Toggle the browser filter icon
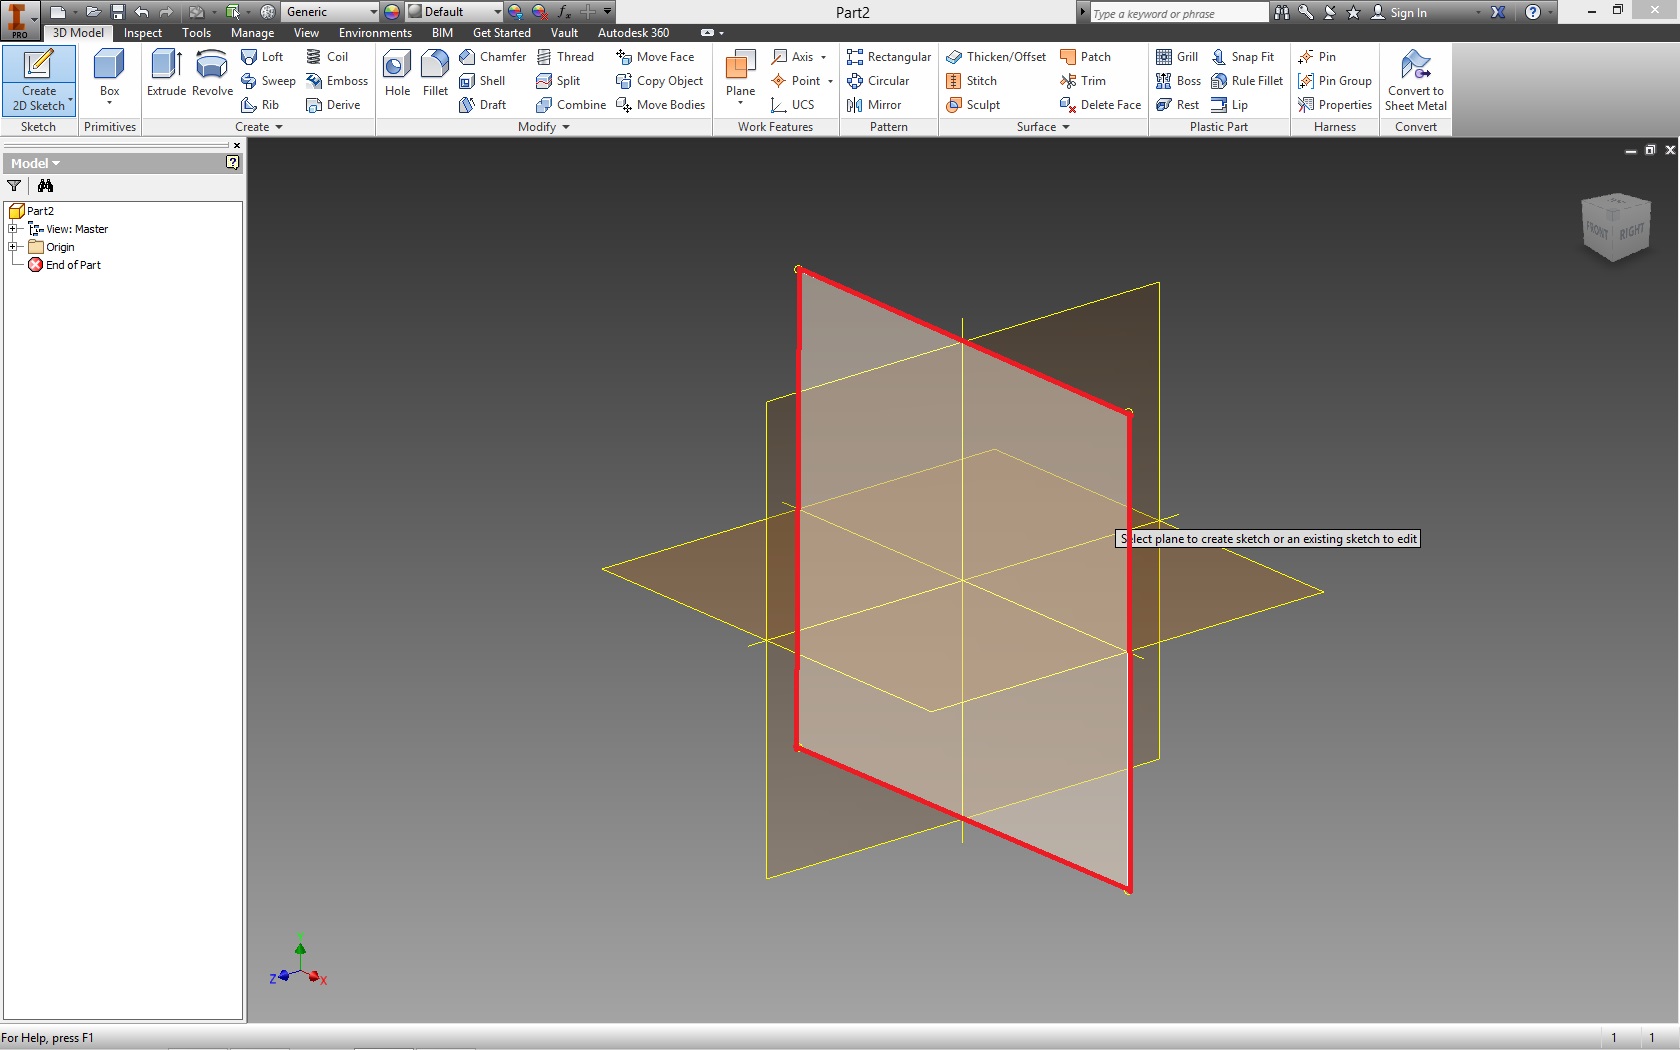 click(14, 186)
